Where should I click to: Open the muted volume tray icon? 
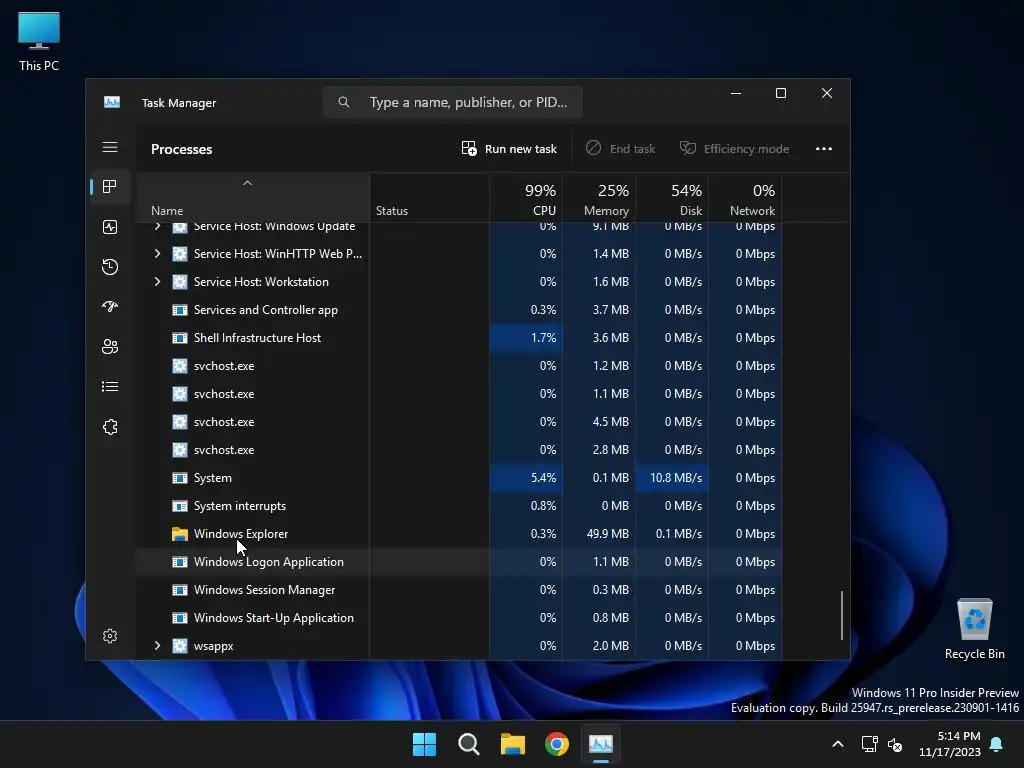tap(895, 744)
